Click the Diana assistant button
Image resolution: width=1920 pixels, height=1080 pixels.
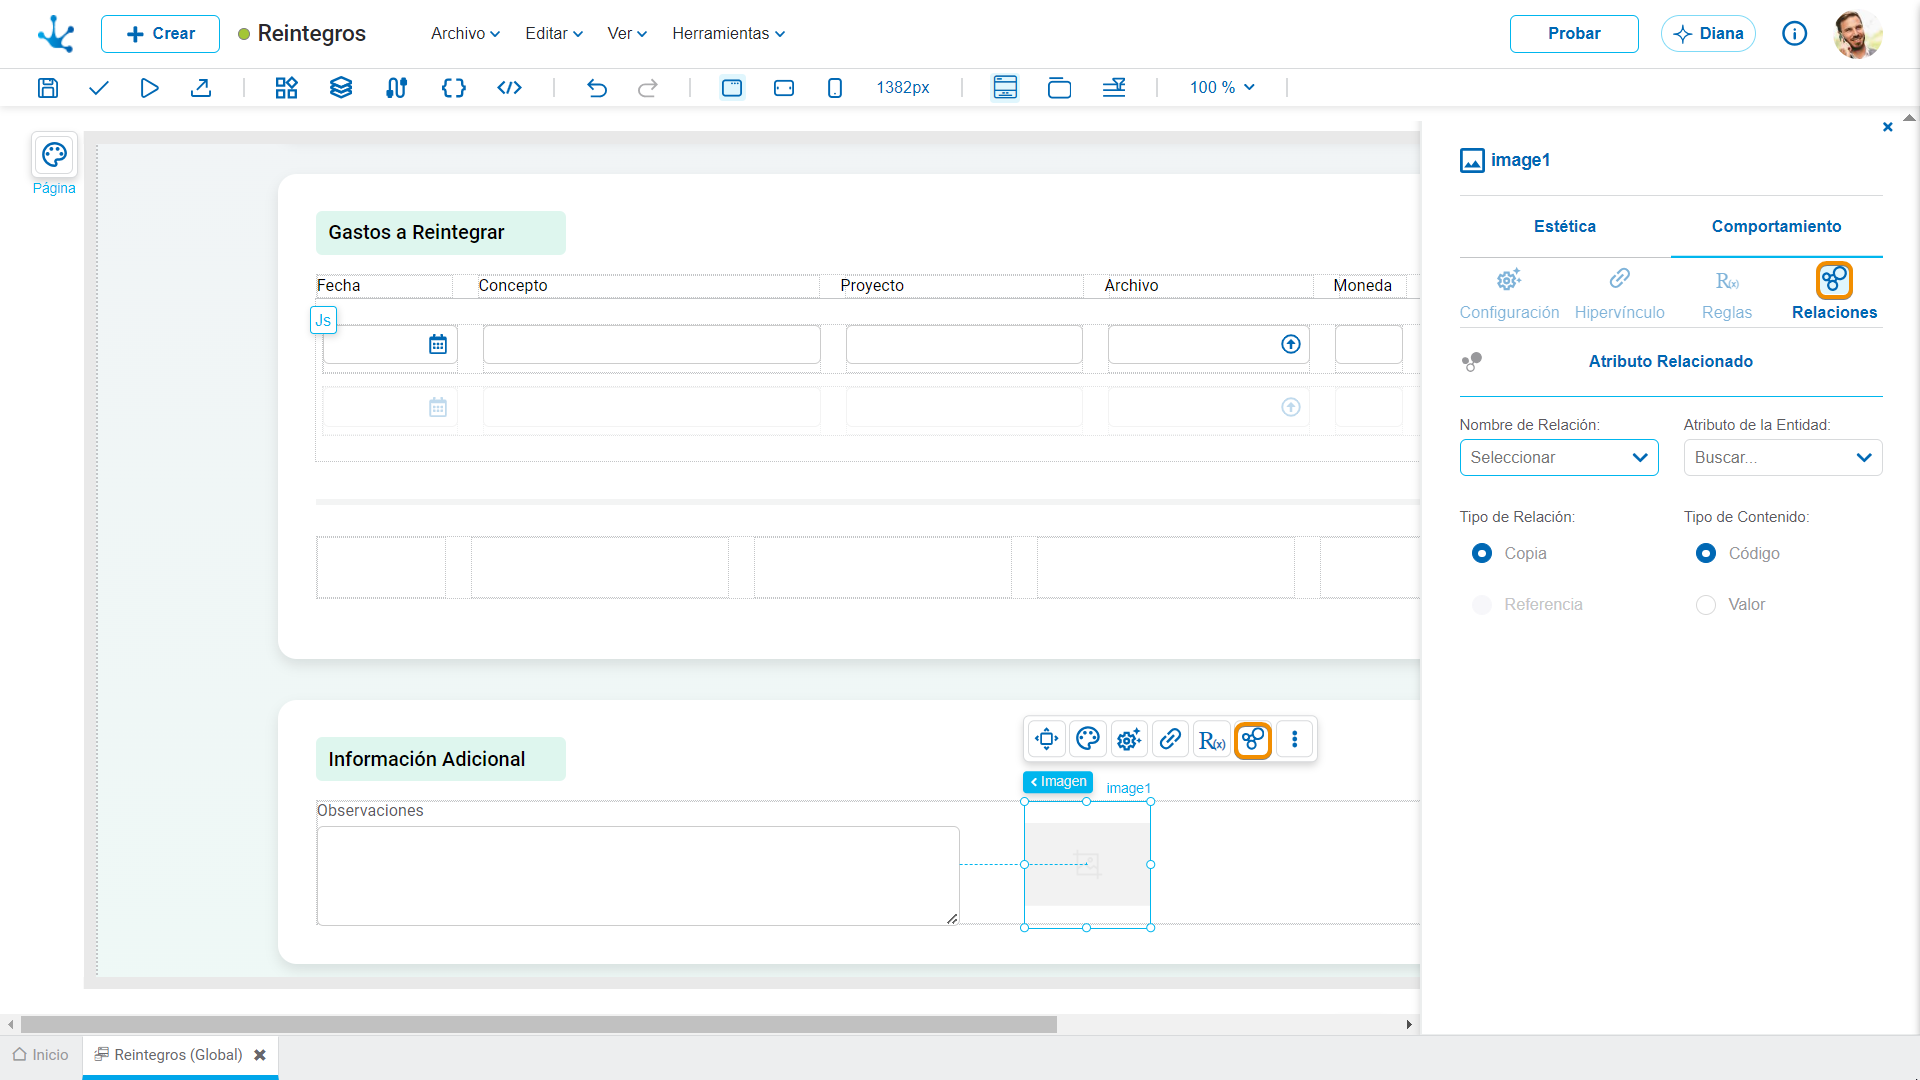point(1708,34)
